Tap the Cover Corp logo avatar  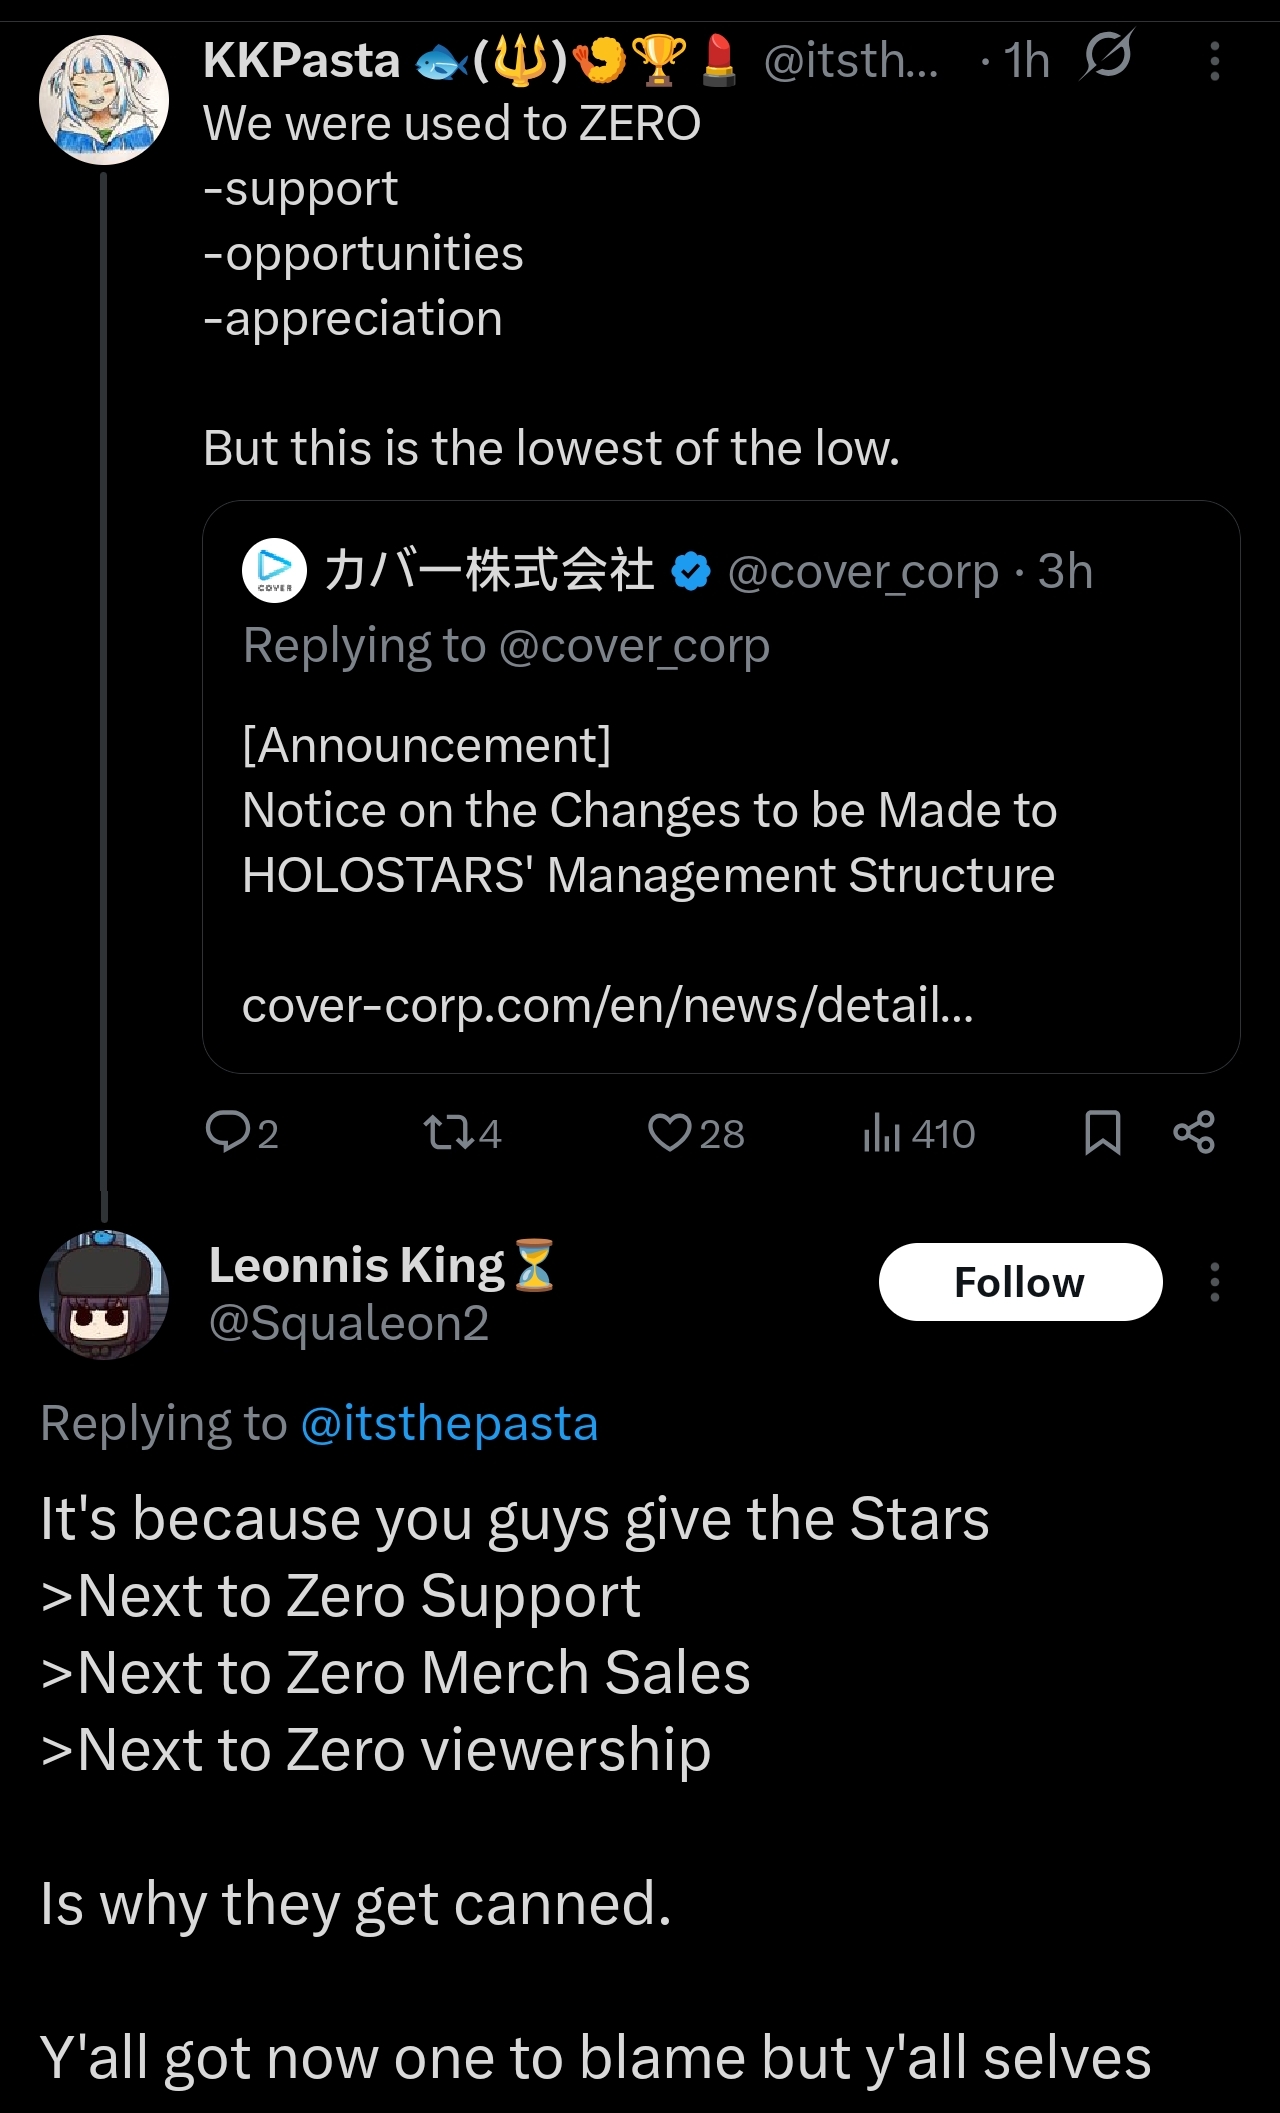click(274, 571)
